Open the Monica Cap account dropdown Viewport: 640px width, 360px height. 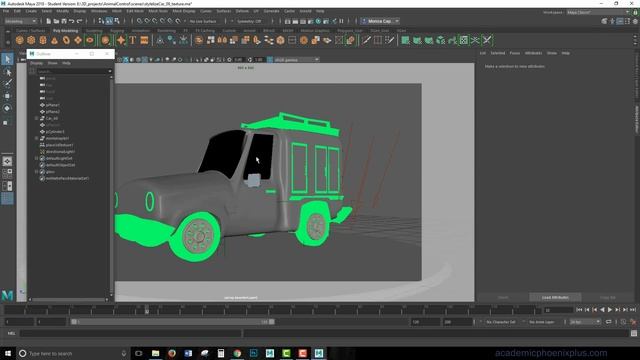[x=380, y=21]
